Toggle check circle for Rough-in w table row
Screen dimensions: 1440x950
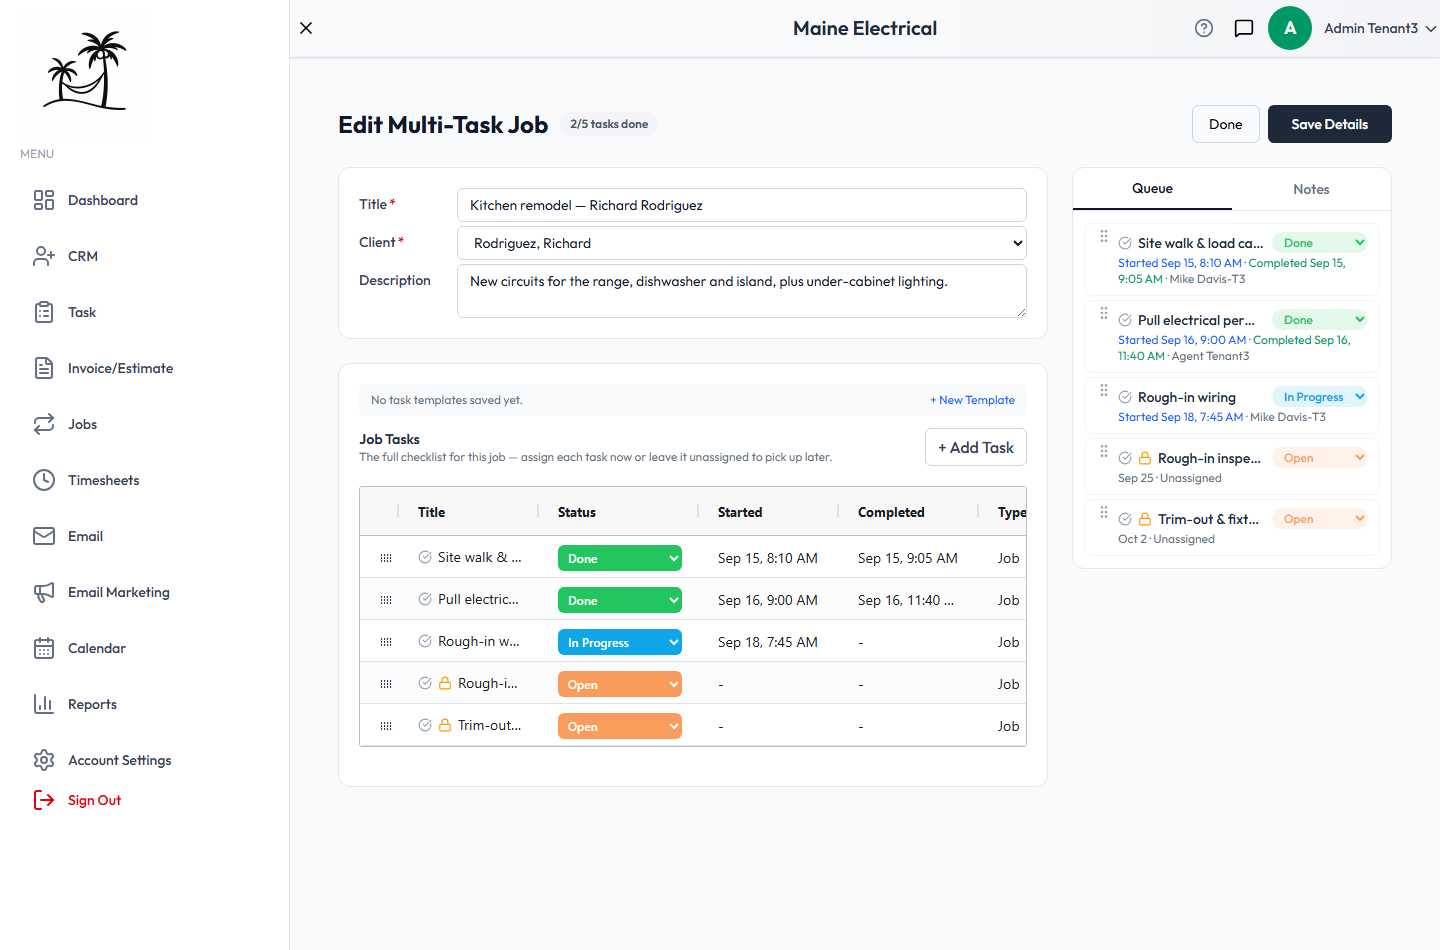[x=425, y=641]
